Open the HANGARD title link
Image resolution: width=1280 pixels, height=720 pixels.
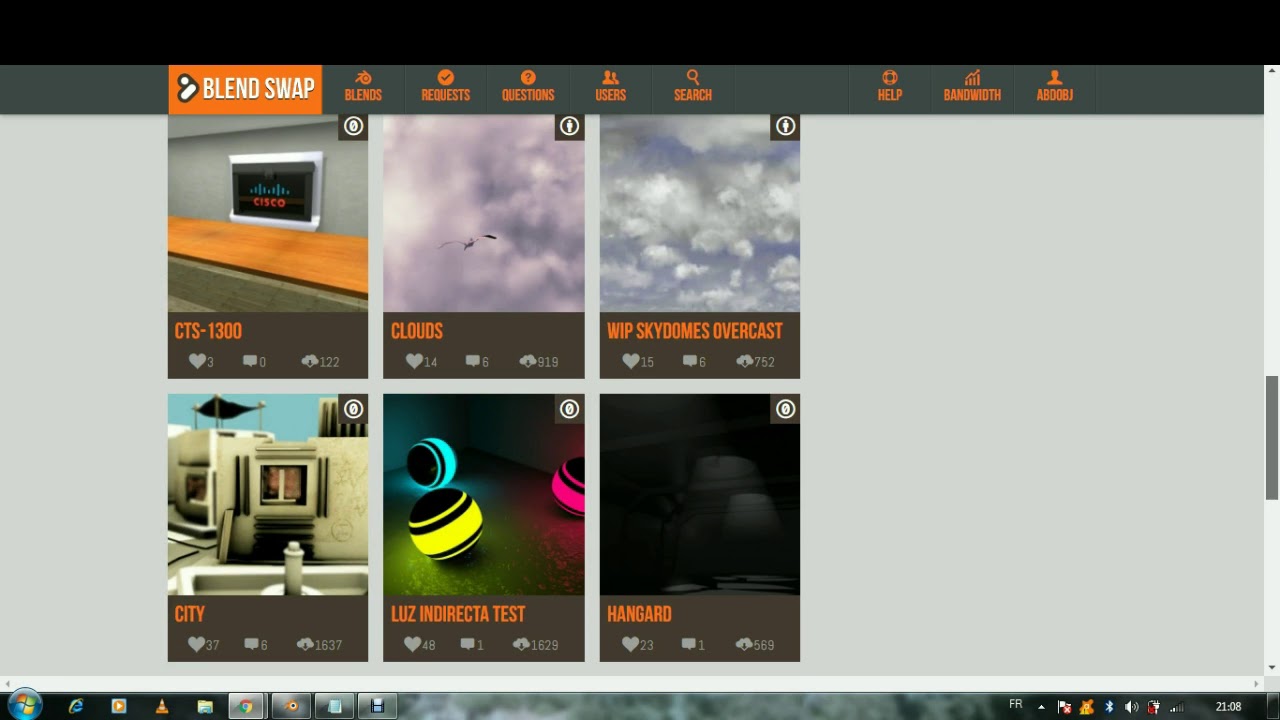[639, 614]
